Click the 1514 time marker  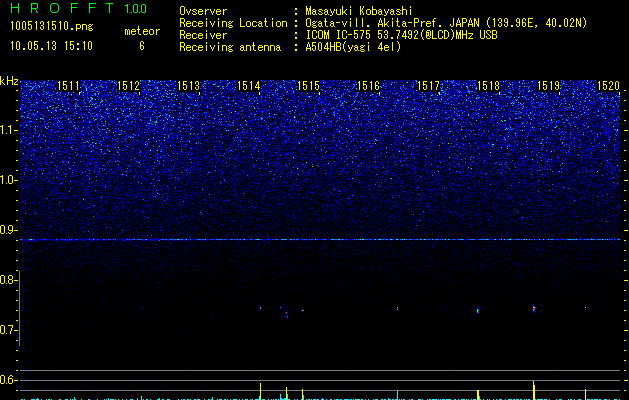click(249, 85)
